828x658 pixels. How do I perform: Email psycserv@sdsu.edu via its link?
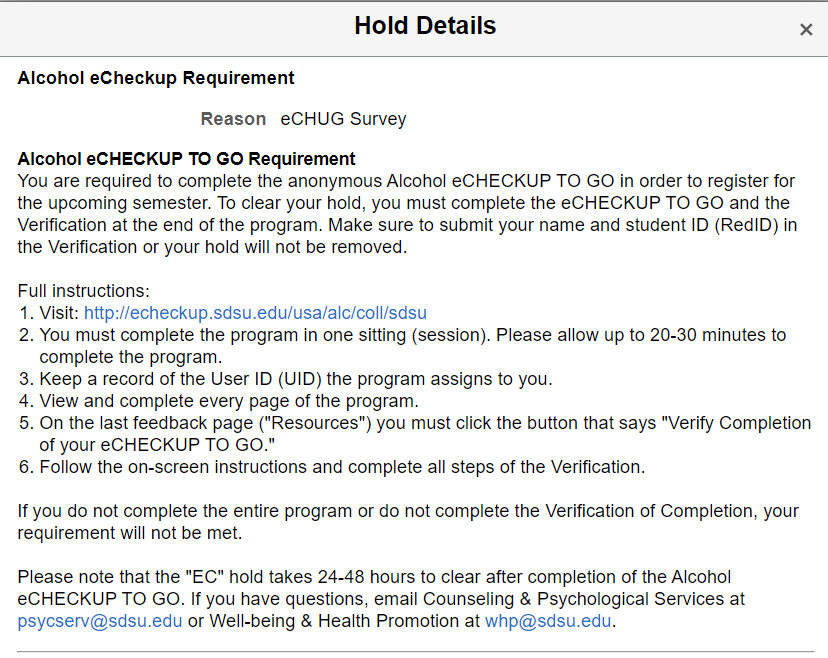point(100,621)
